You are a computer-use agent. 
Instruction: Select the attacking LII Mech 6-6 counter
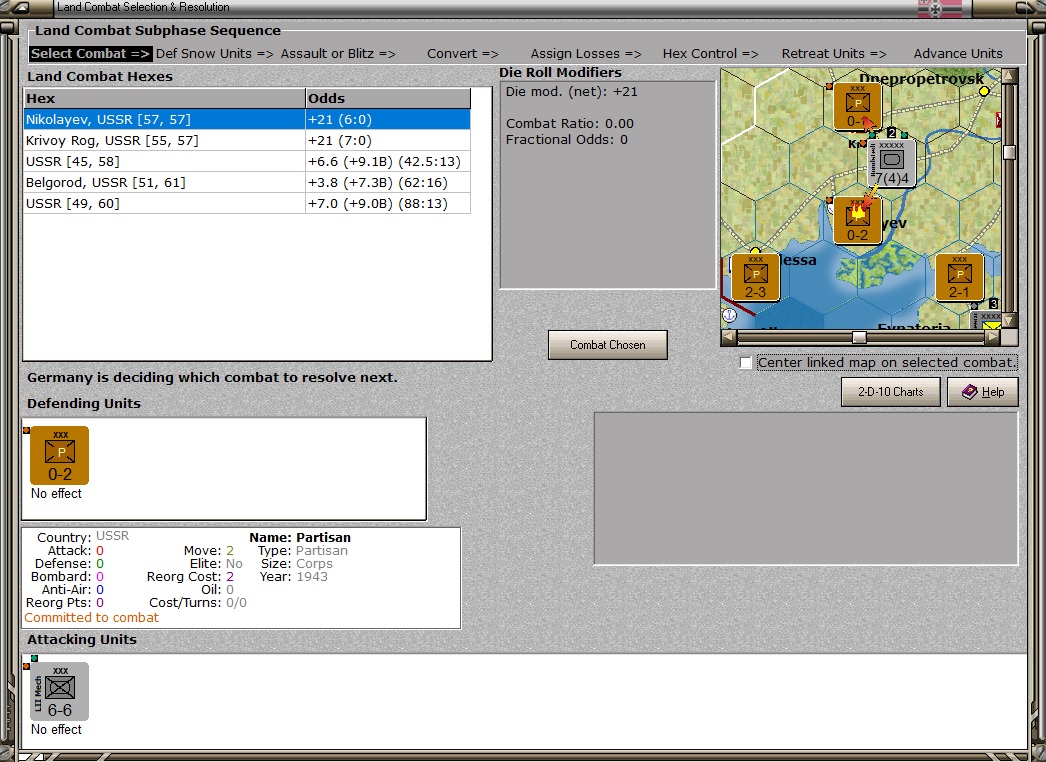coord(59,691)
